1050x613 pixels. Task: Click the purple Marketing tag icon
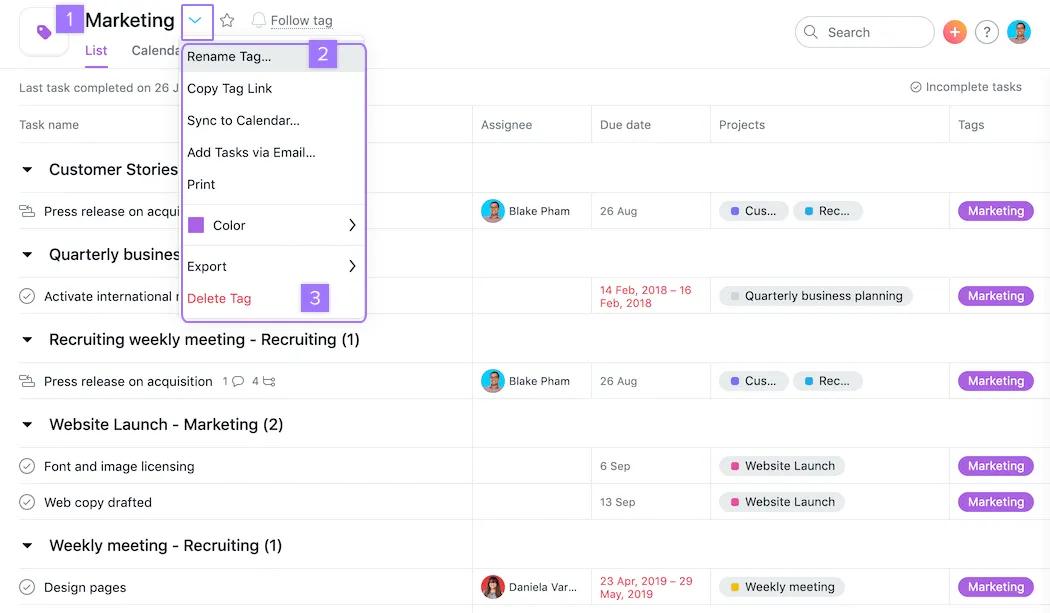coord(44,32)
